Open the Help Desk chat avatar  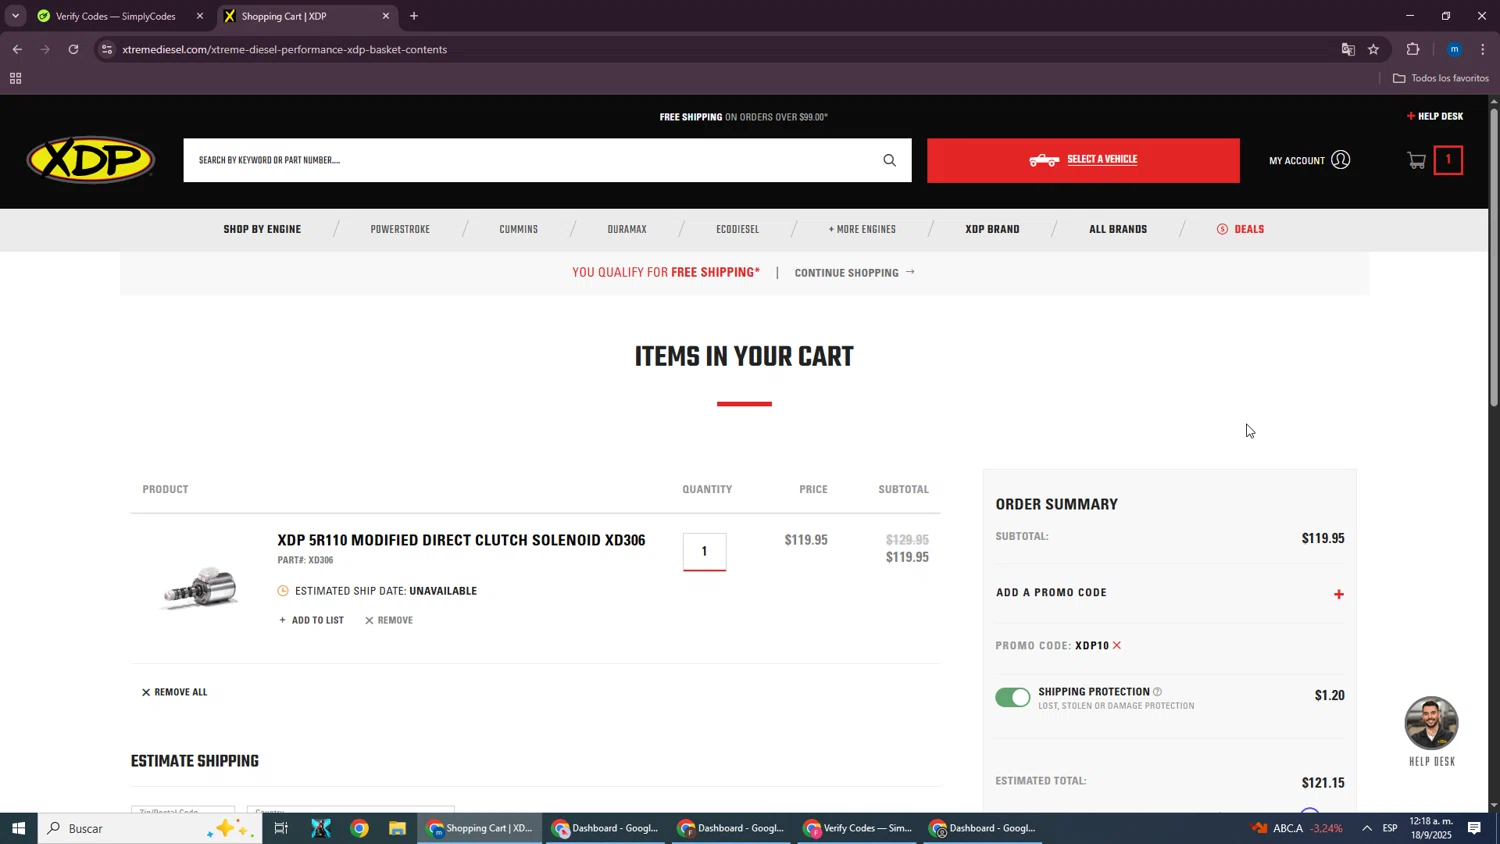tap(1431, 723)
